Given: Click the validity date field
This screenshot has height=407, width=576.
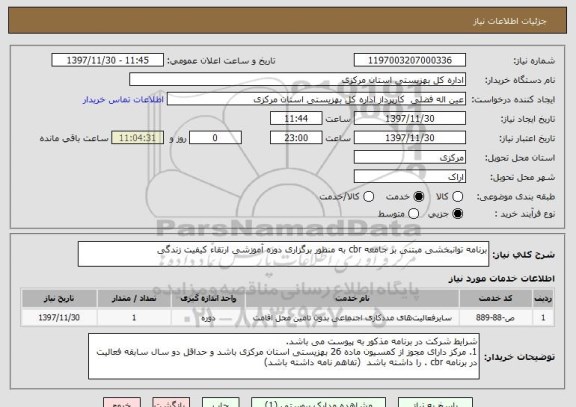Looking at the screenshot, I should (410, 138).
